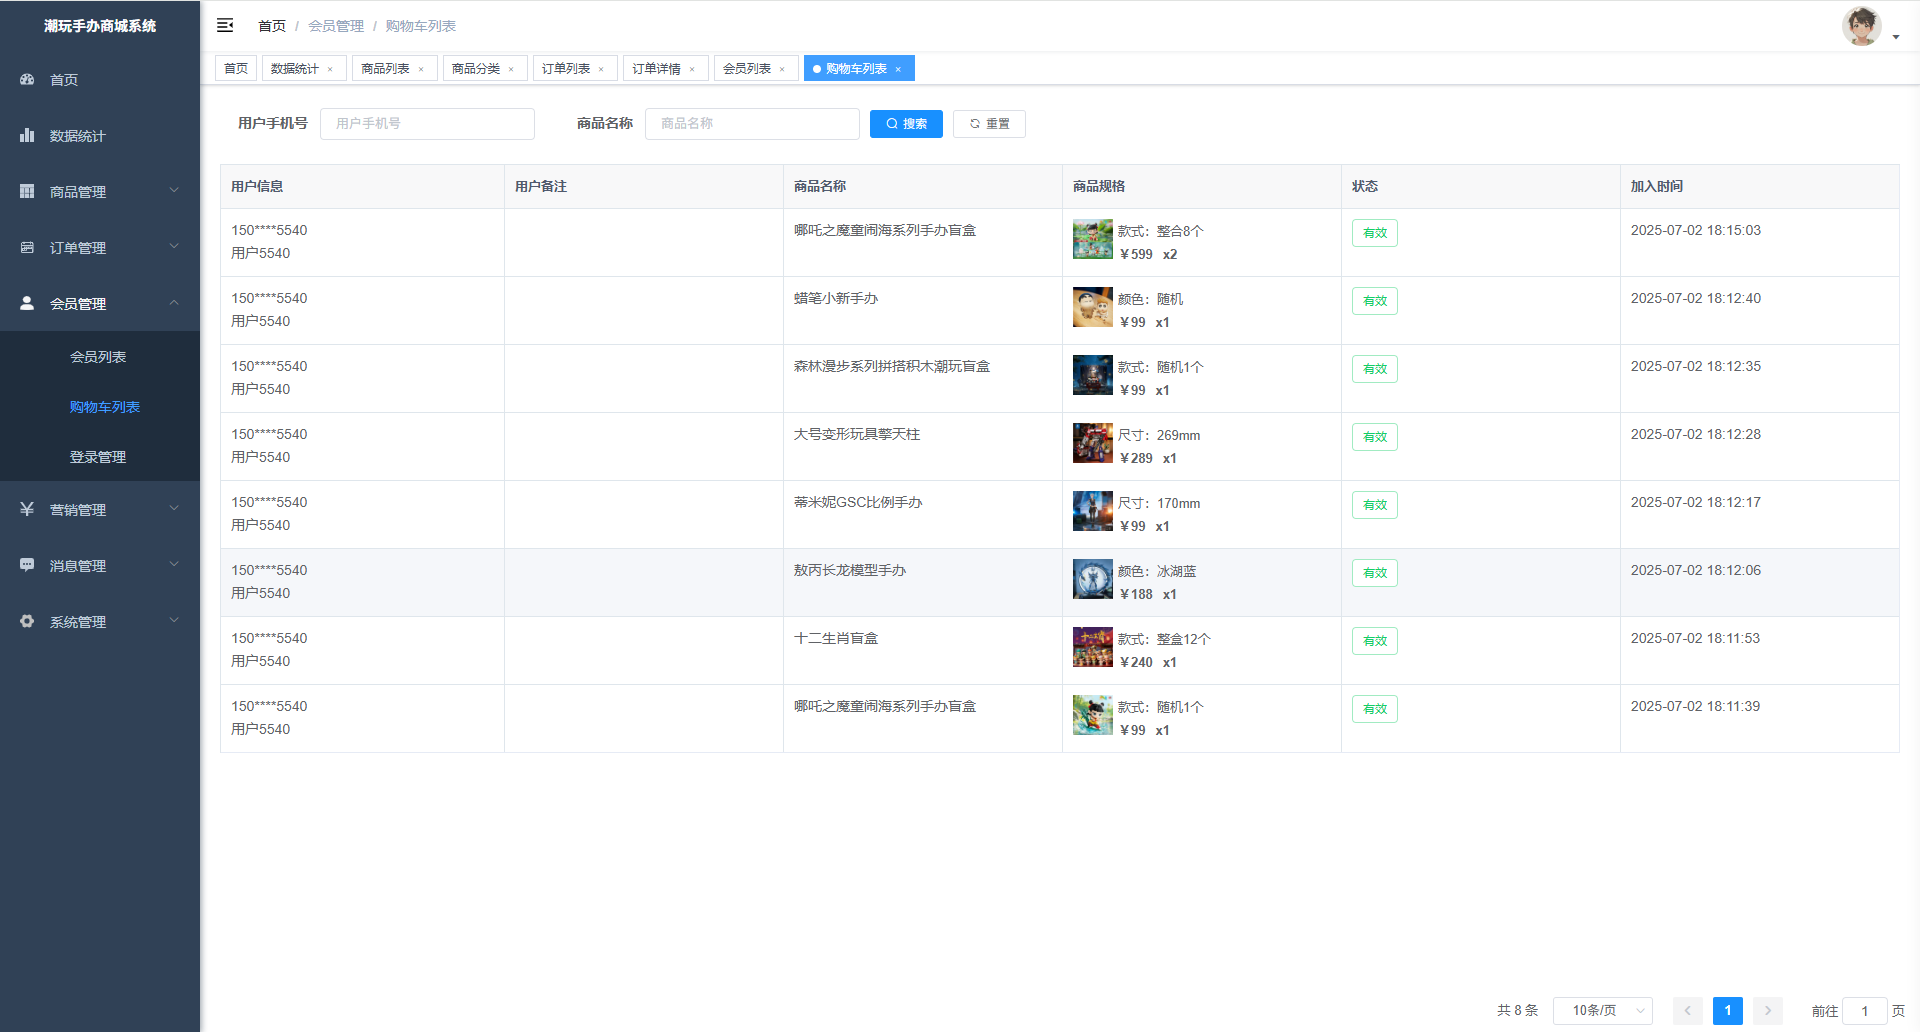Switch to the 会员列表 tab
The width and height of the screenshot is (1920, 1032).
(x=747, y=68)
